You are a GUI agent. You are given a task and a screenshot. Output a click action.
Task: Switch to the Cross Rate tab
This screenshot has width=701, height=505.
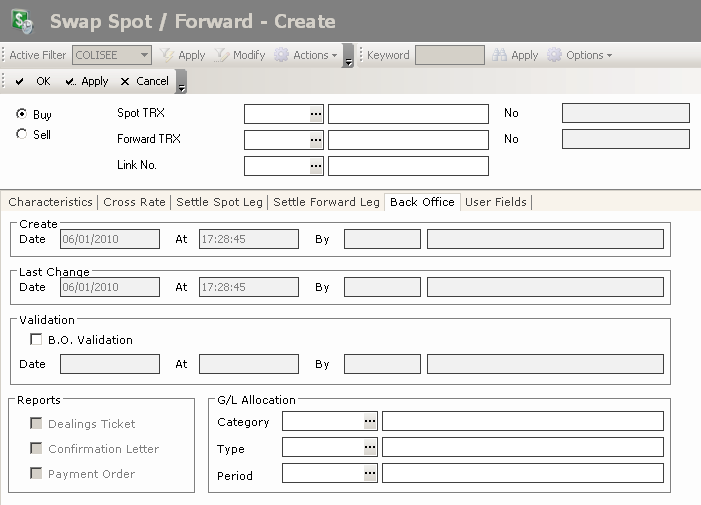coord(134,202)
